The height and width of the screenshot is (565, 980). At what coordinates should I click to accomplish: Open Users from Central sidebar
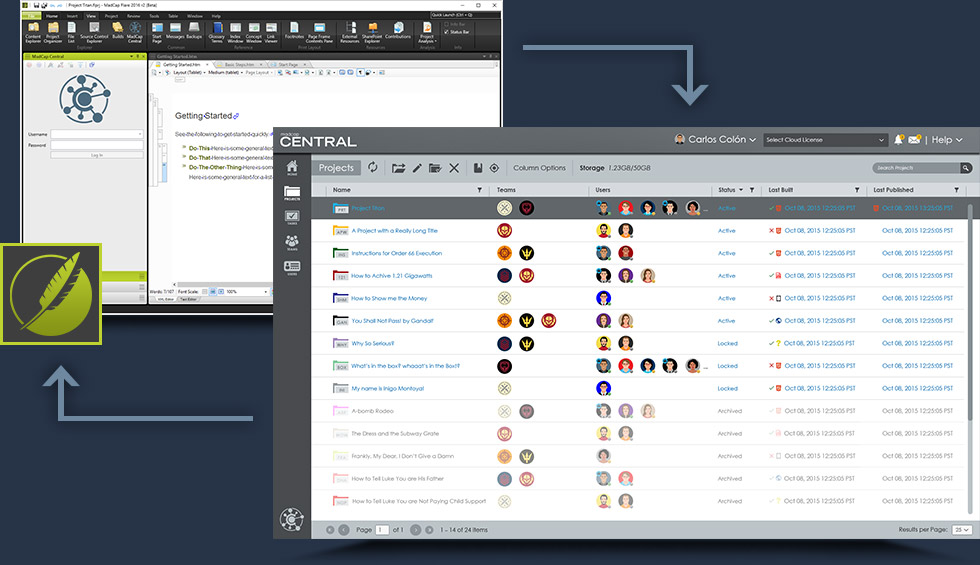point(292,268)
